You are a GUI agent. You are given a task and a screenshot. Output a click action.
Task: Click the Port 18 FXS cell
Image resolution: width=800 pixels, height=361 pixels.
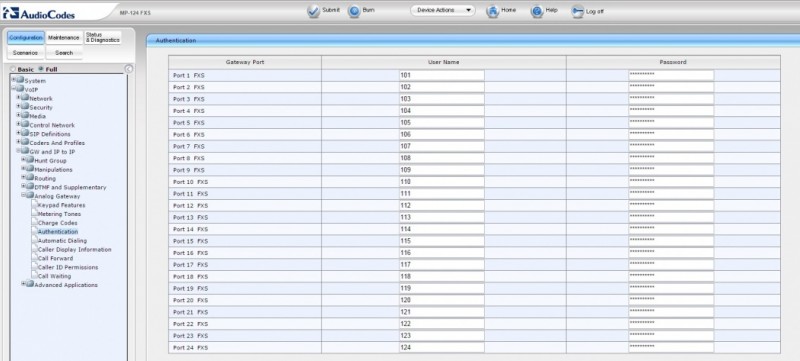(245, 276)
